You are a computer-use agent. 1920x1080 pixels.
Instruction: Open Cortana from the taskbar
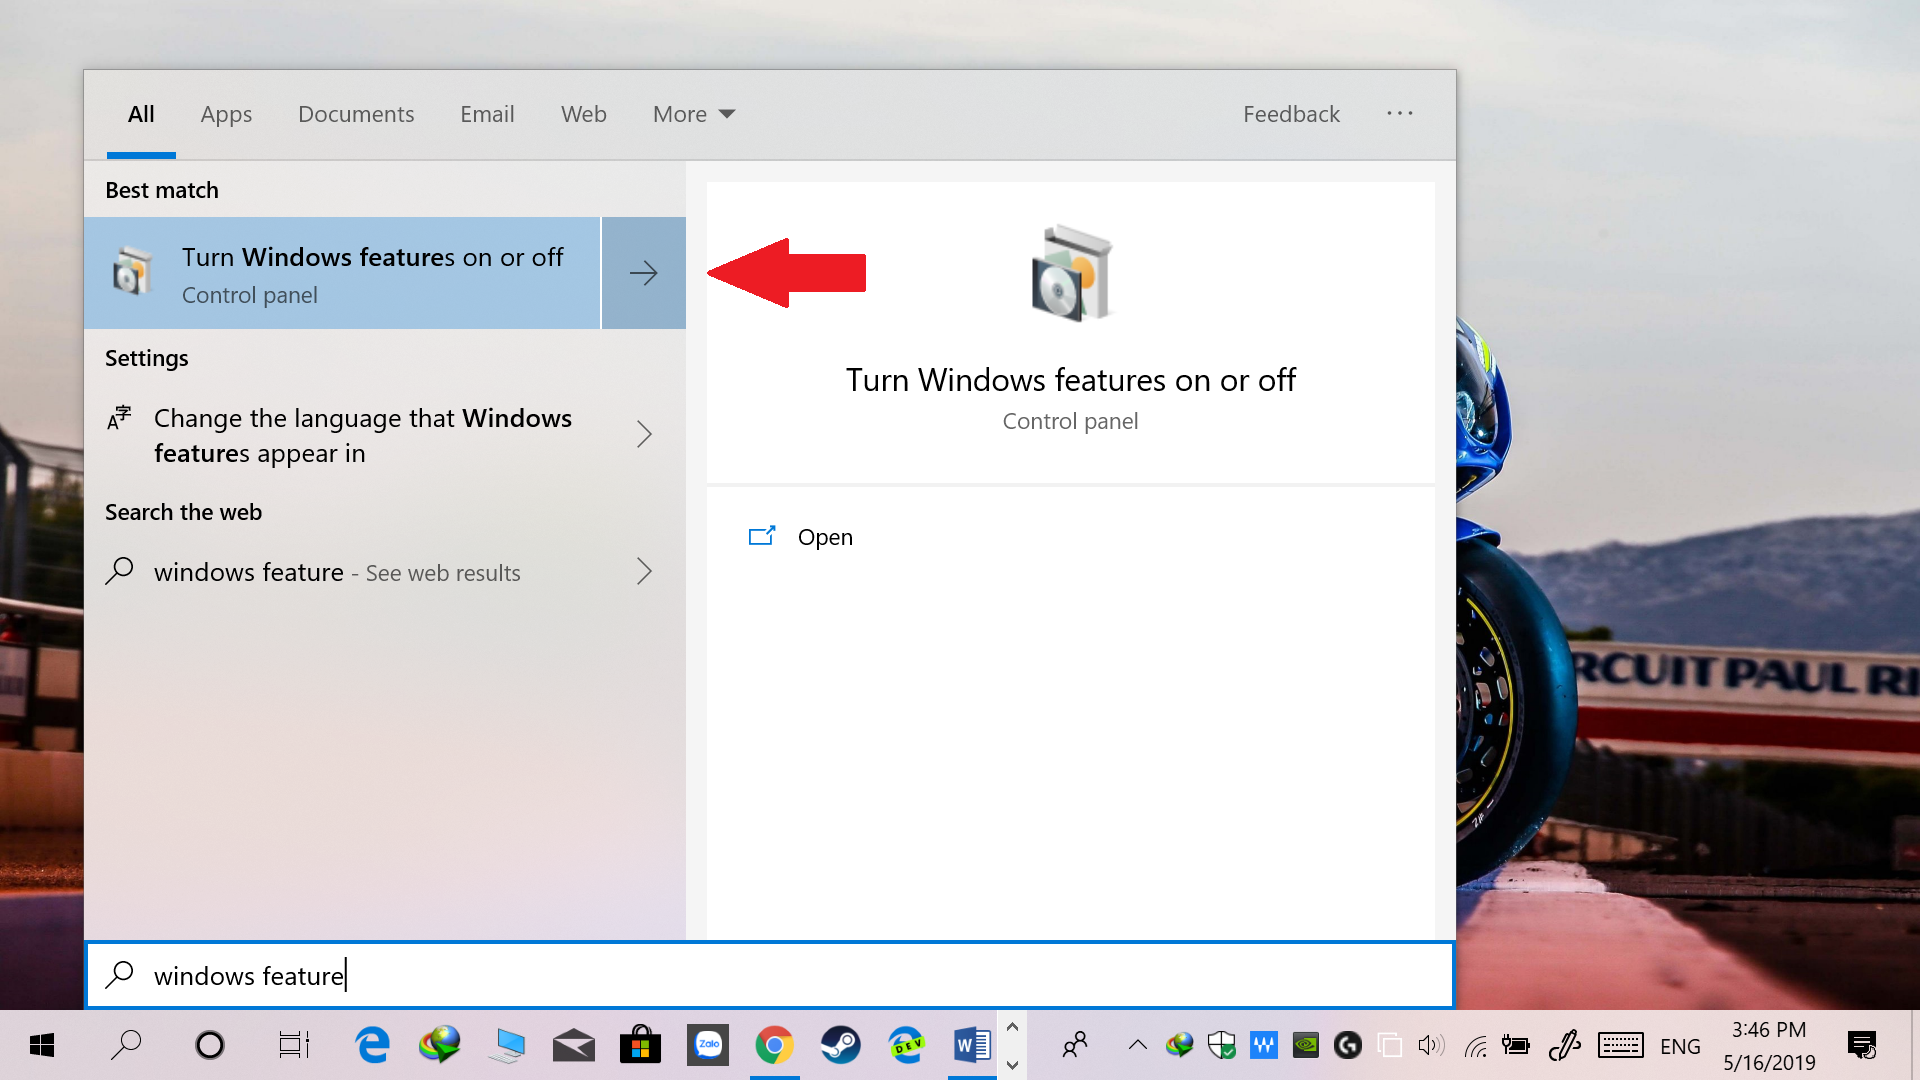click(x=210, y=1046)
